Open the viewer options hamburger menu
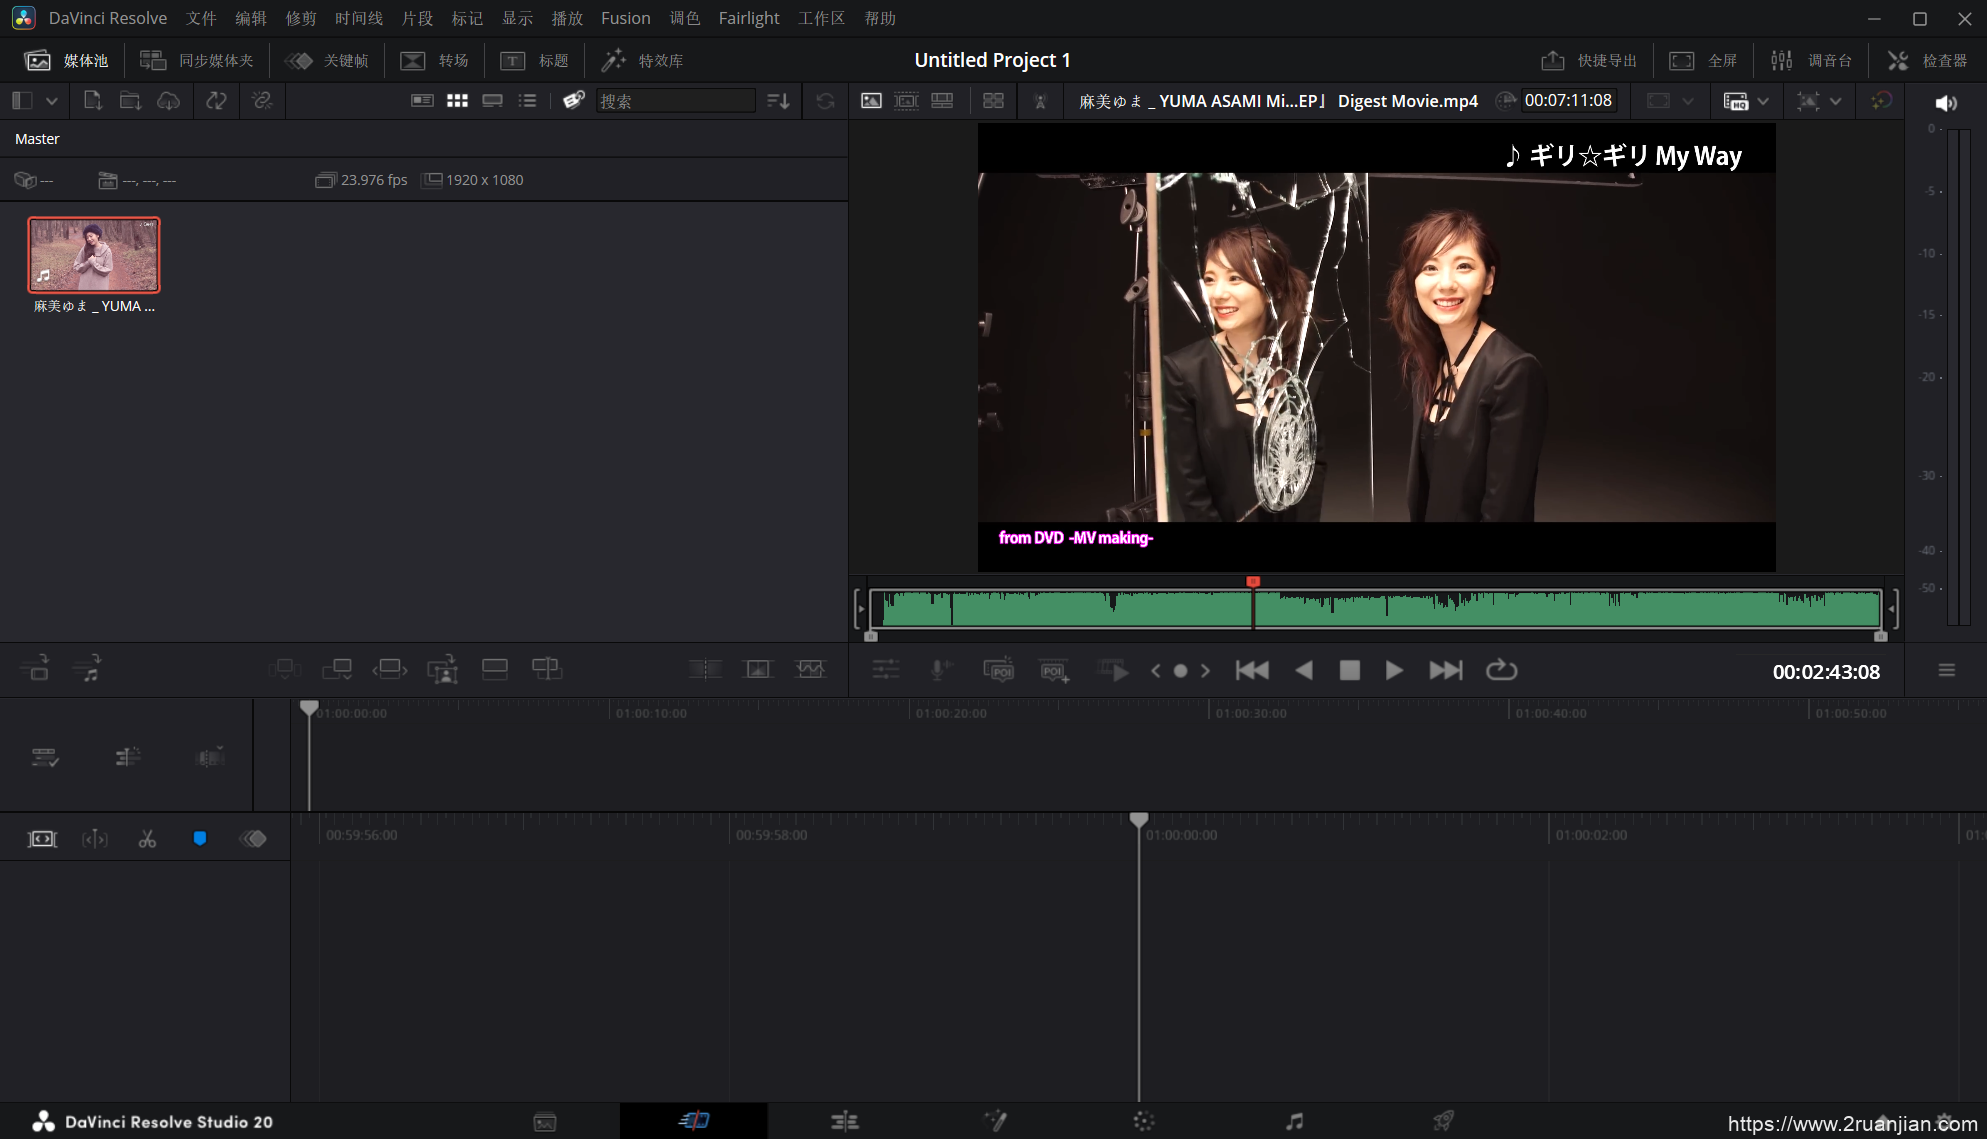This screenshot has height=1139, width=1987. point(1946,671)
